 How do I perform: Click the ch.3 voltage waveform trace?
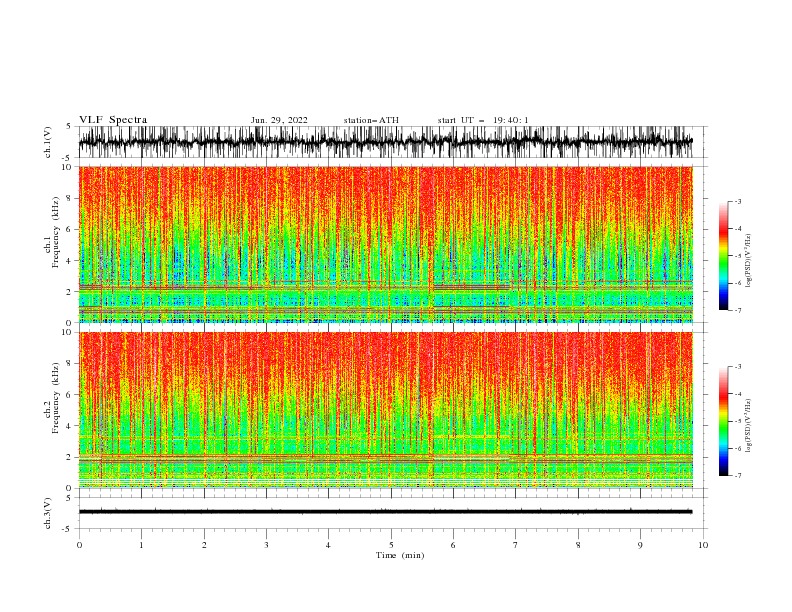click(385, 512)
